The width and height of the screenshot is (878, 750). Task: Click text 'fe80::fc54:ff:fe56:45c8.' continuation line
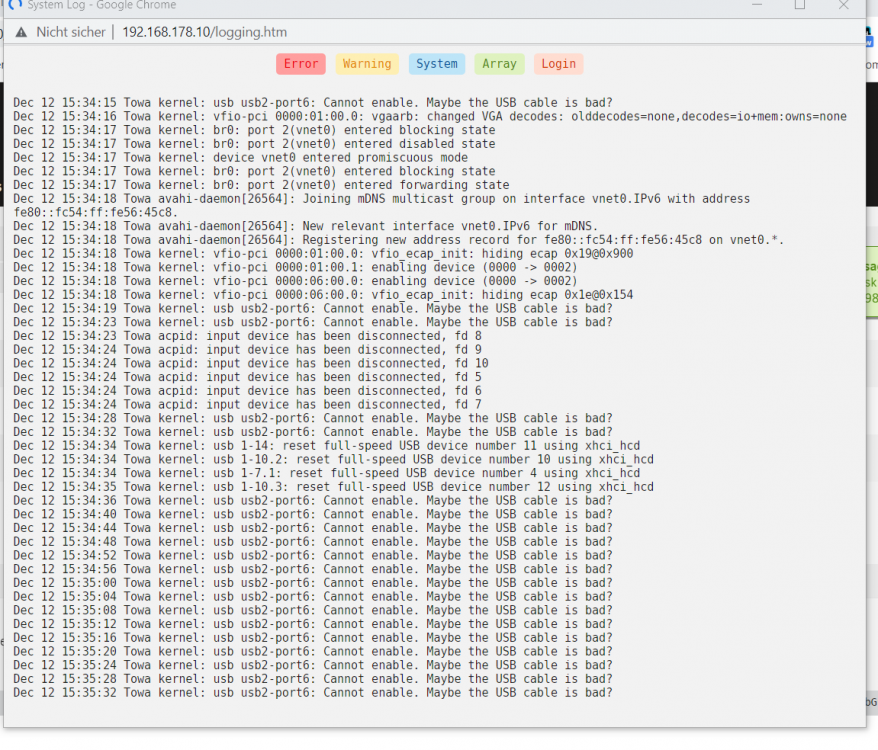point(96,212)
